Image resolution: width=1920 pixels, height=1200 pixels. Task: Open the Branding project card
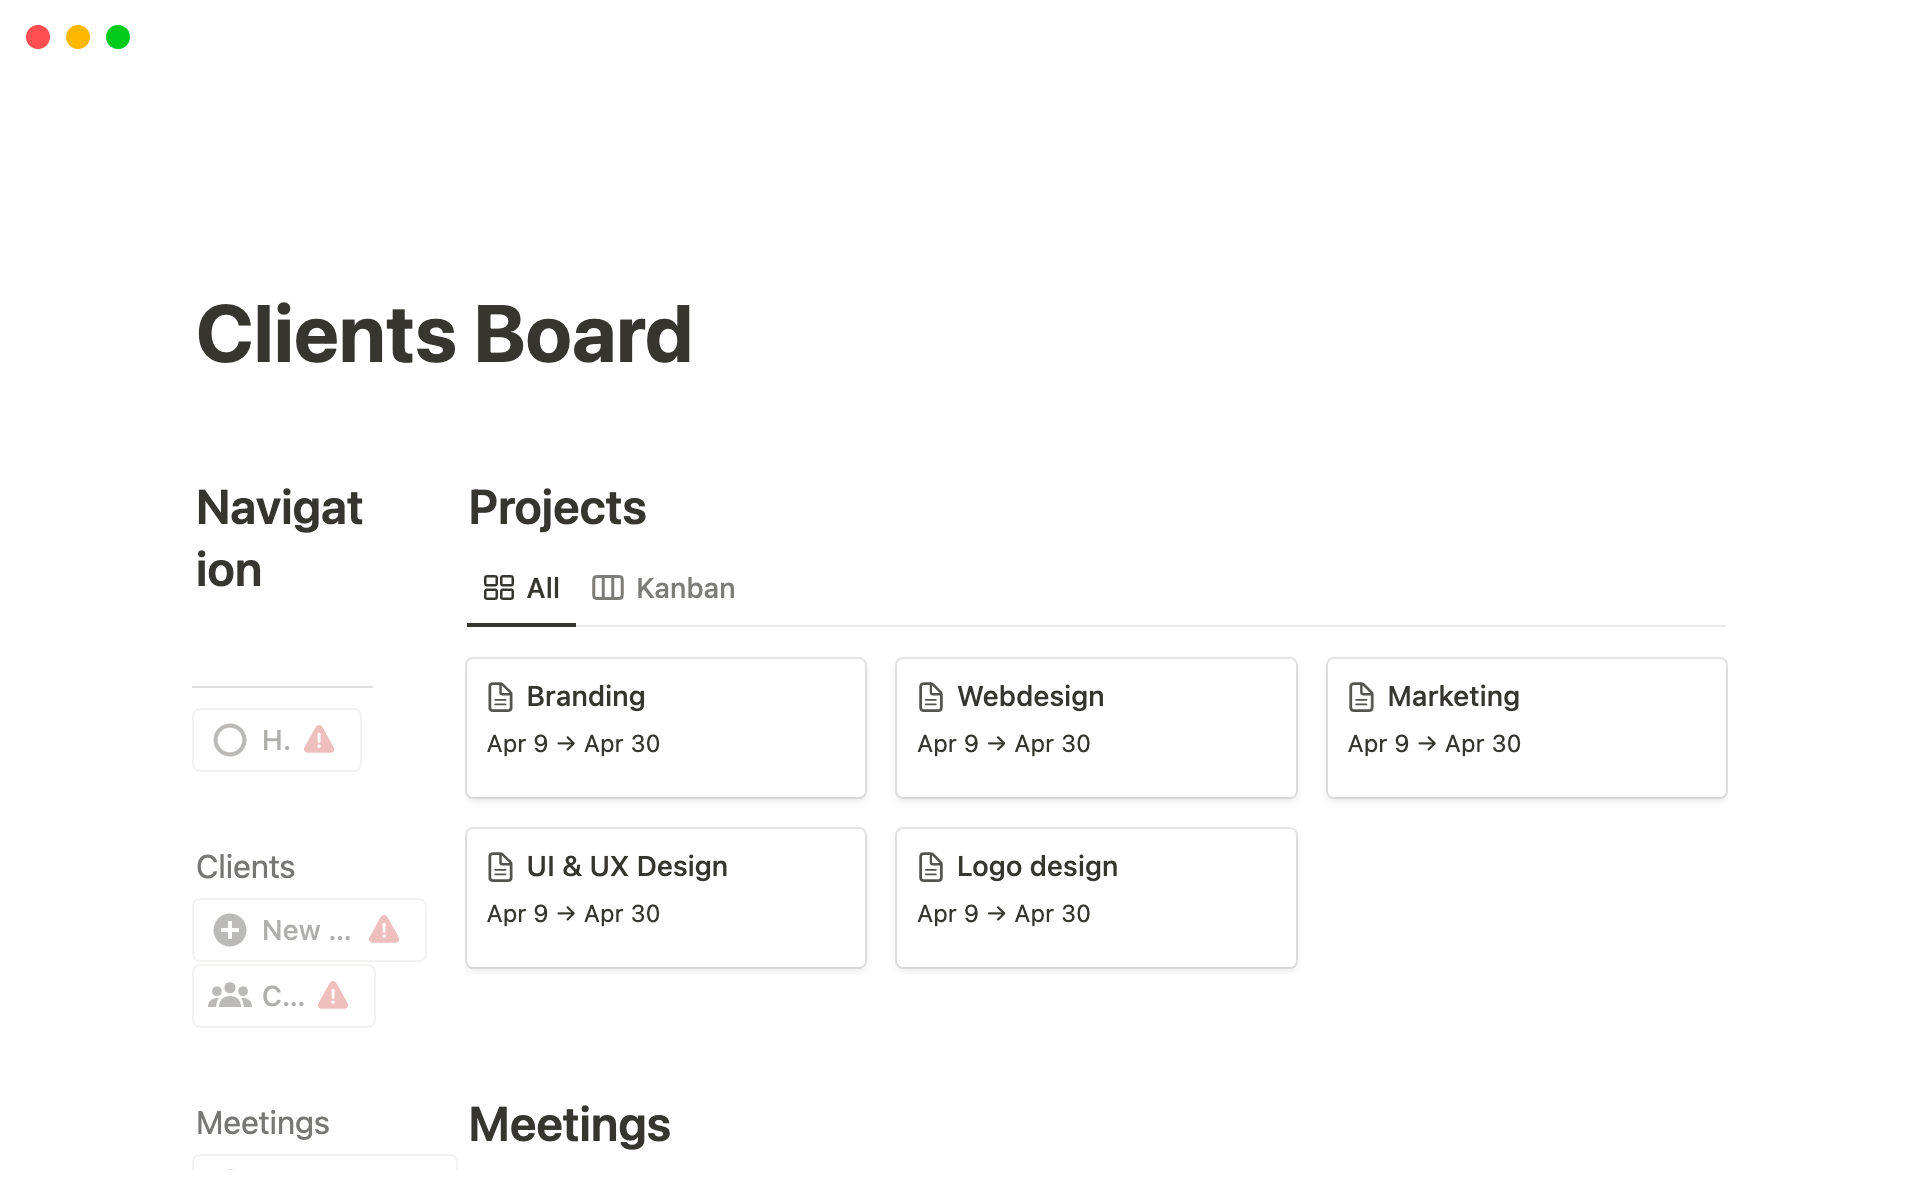665,727
